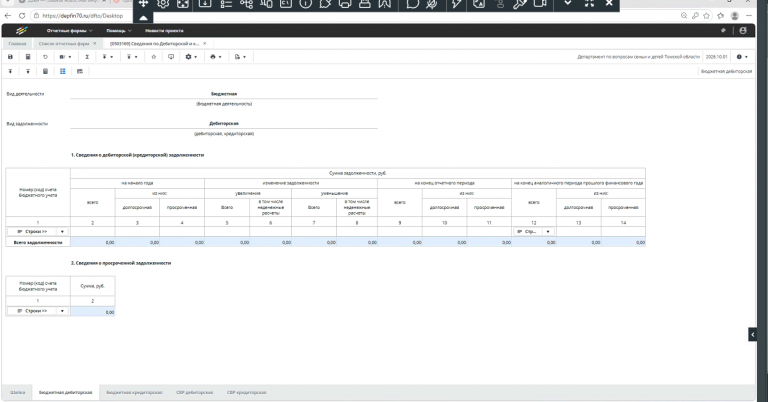Open arrow next to 'Строки >>' in overdue debt table
Viewport: 768px width, 402px height.
62,311
